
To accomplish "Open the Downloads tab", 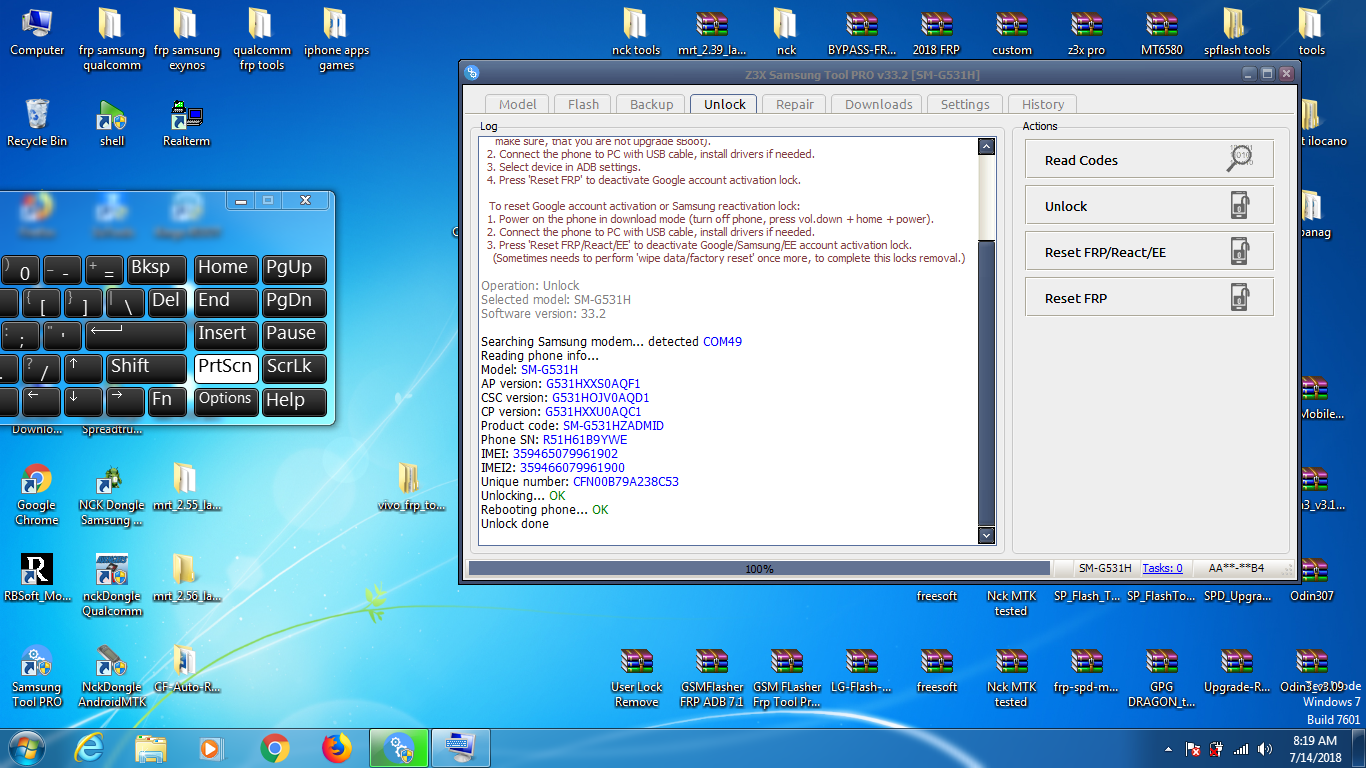I will click(x=878, y=104).
